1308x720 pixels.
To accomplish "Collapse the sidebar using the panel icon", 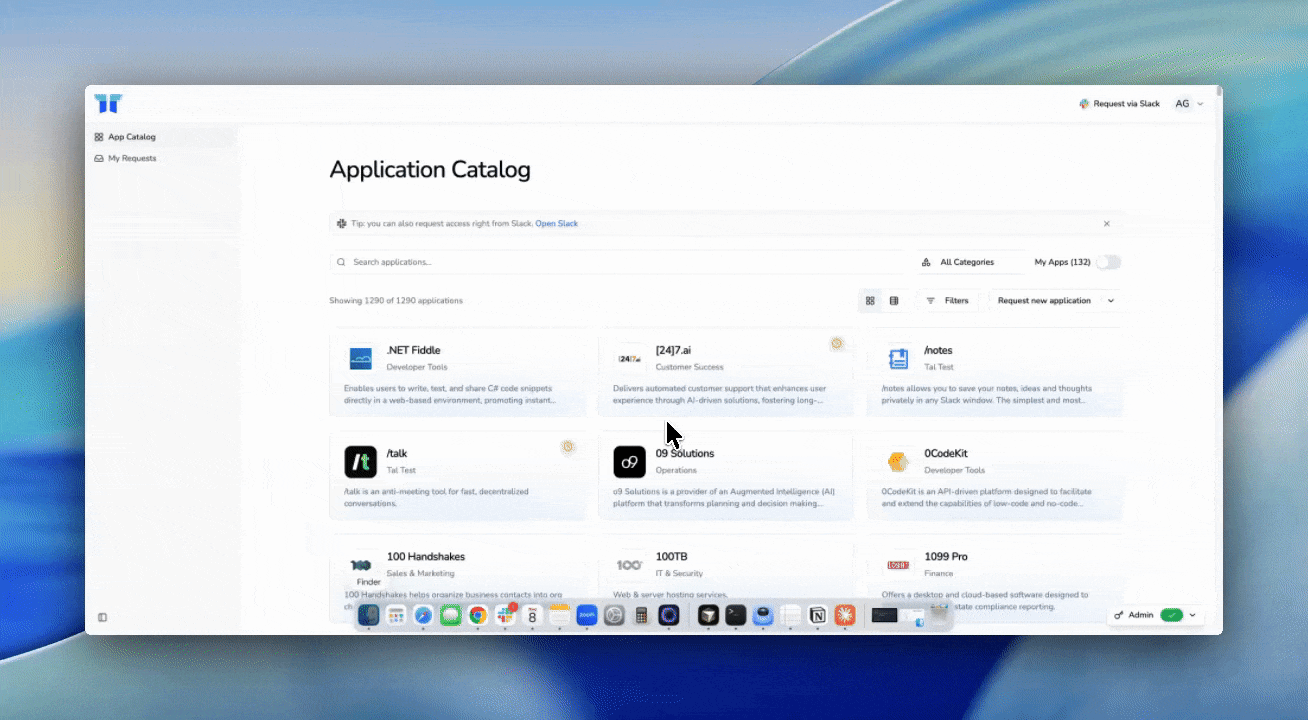I will 102,617.
